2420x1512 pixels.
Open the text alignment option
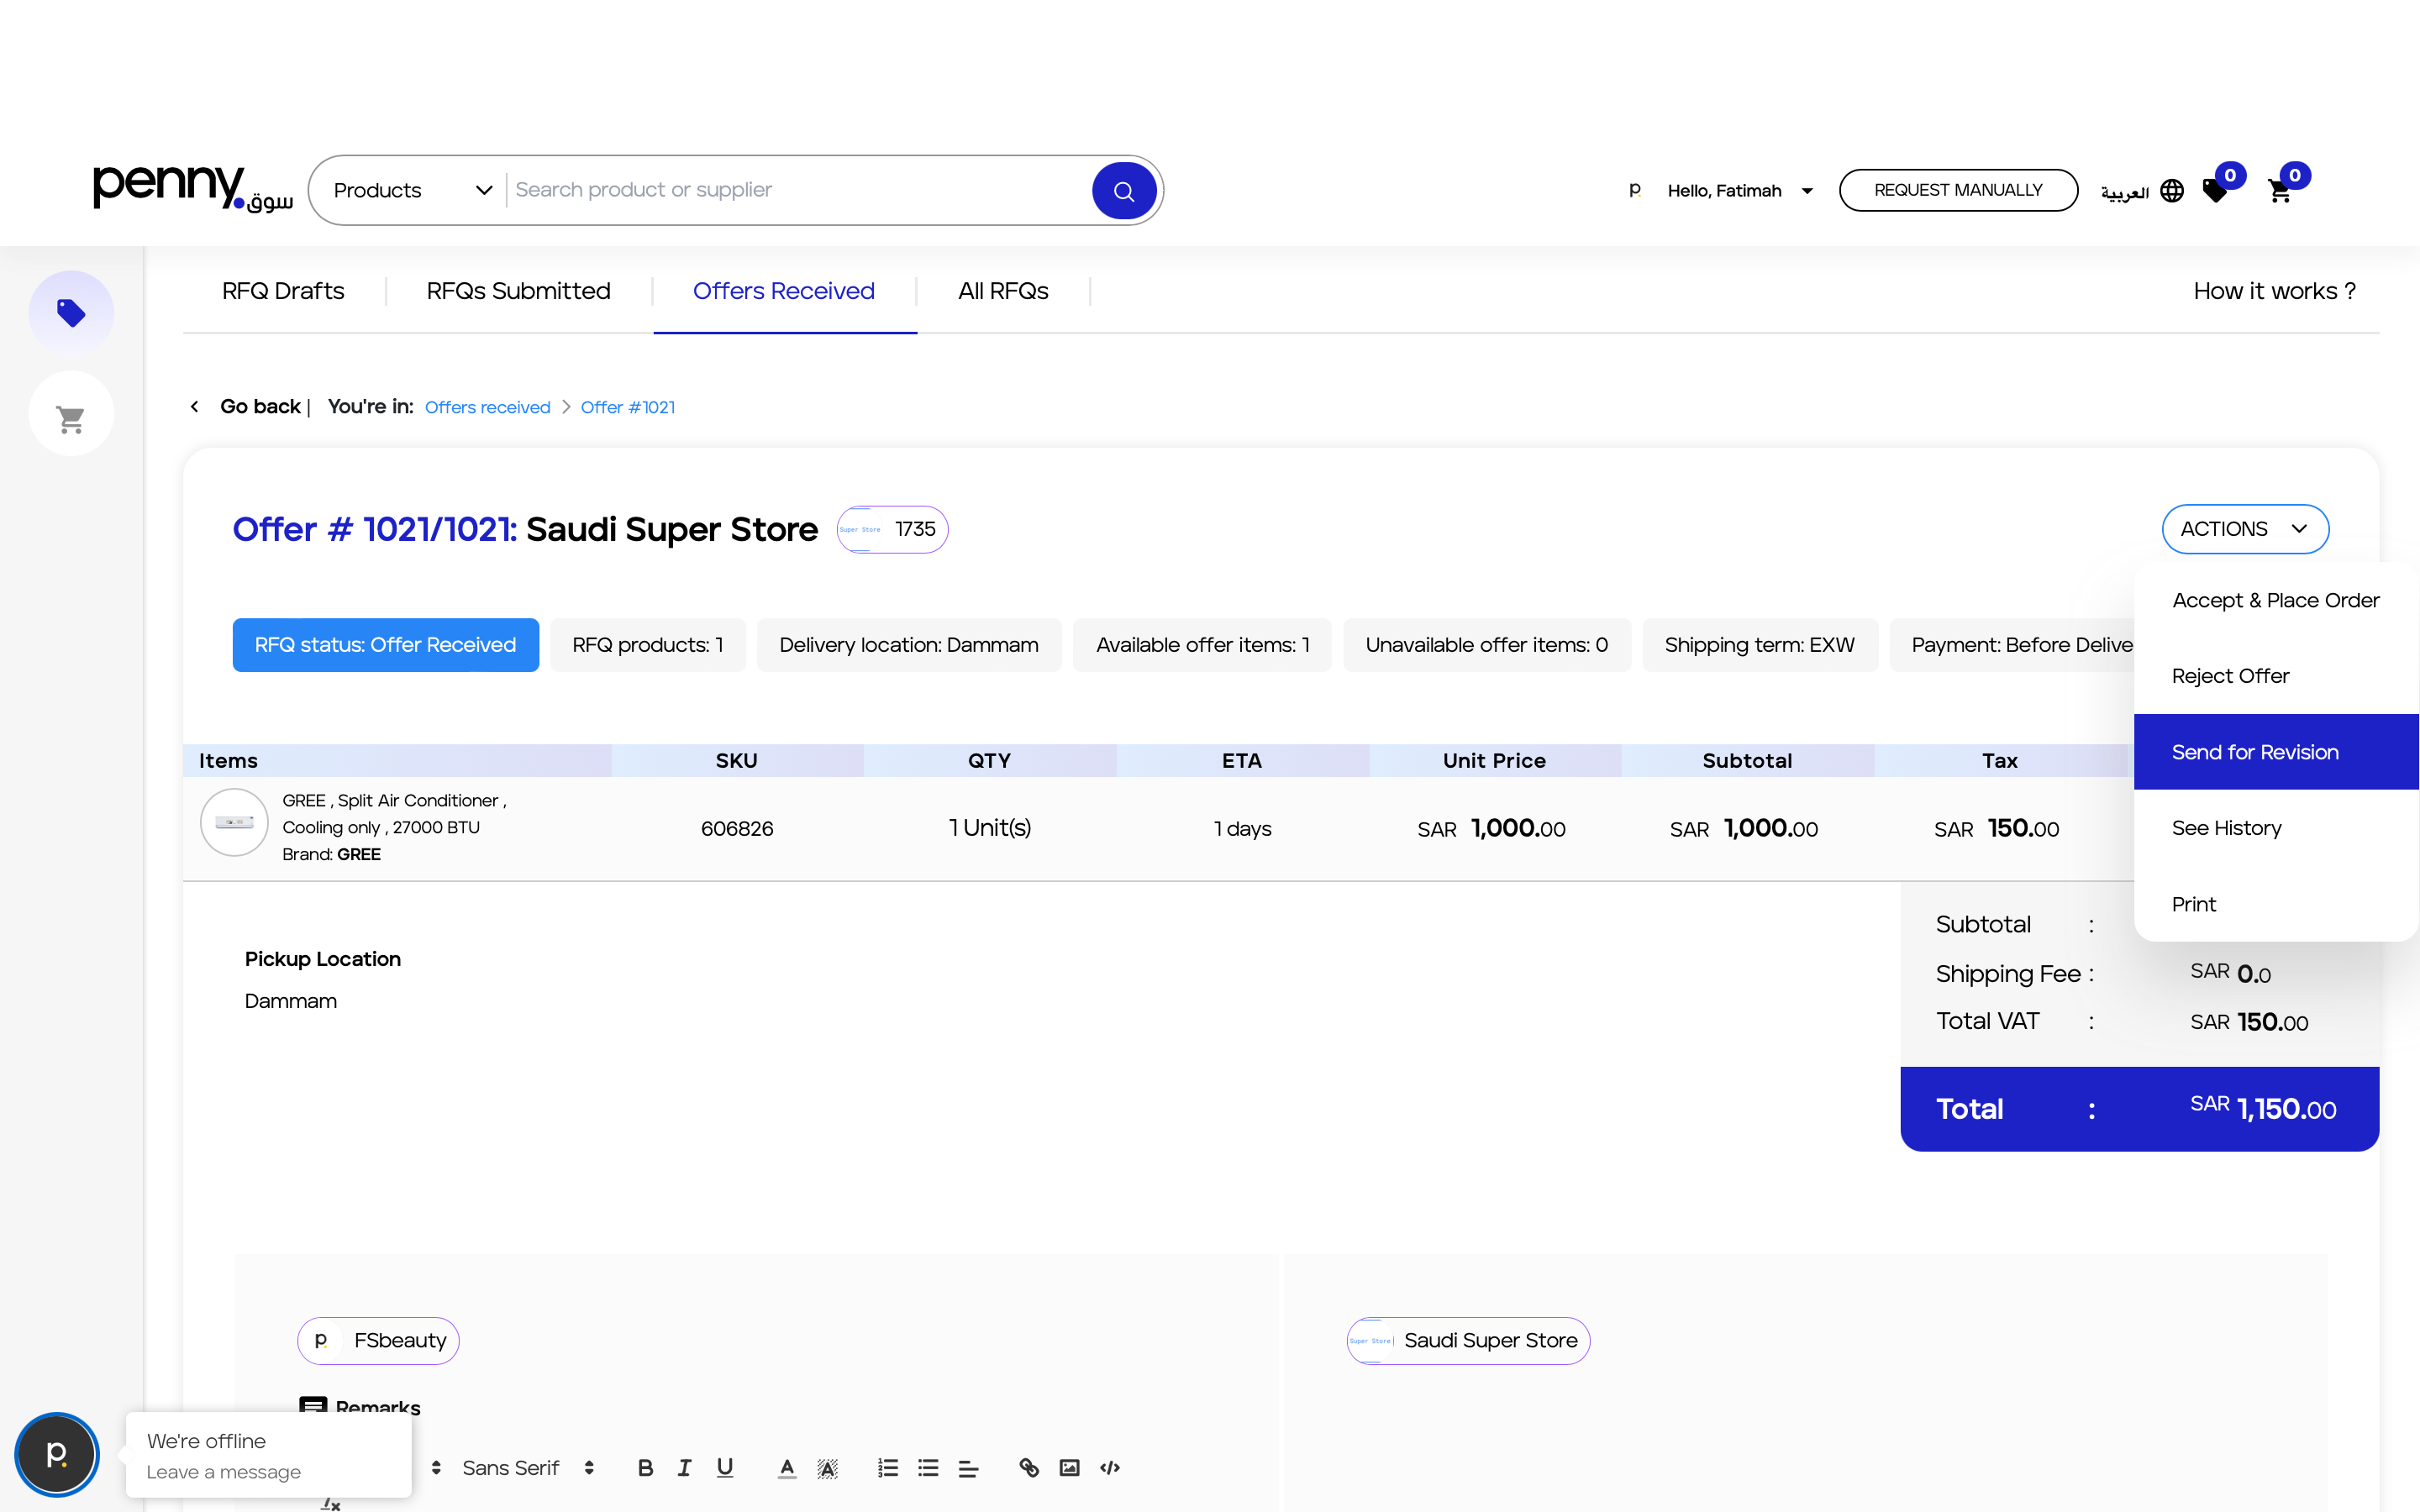(x=968, y=1468)
